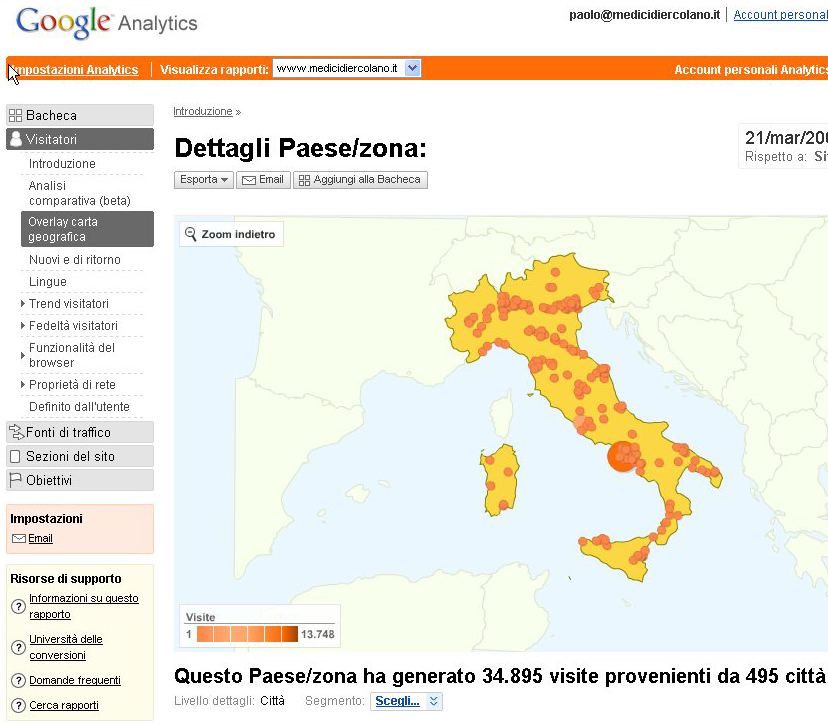The height and width of the screenshot is (723, 828).
Task: Click the darkest swatch of Visite legend
Action: [290, 634]
